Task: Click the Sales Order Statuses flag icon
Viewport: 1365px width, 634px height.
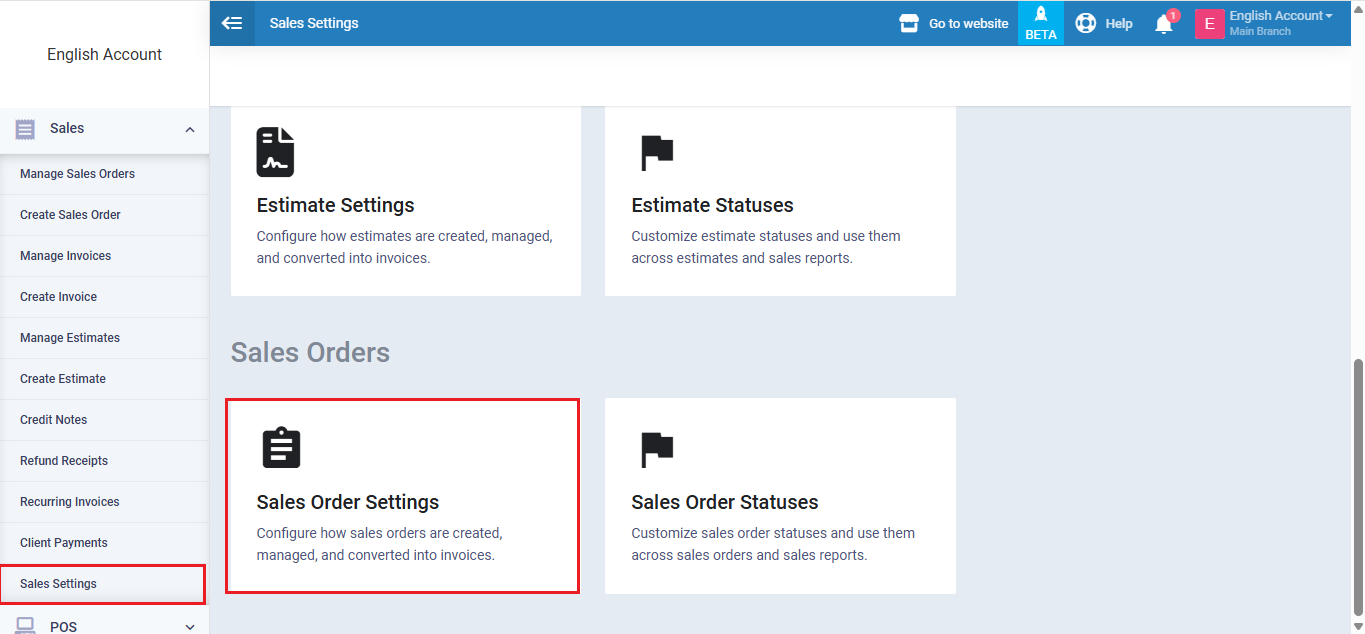Action: [x=657, y=450]
